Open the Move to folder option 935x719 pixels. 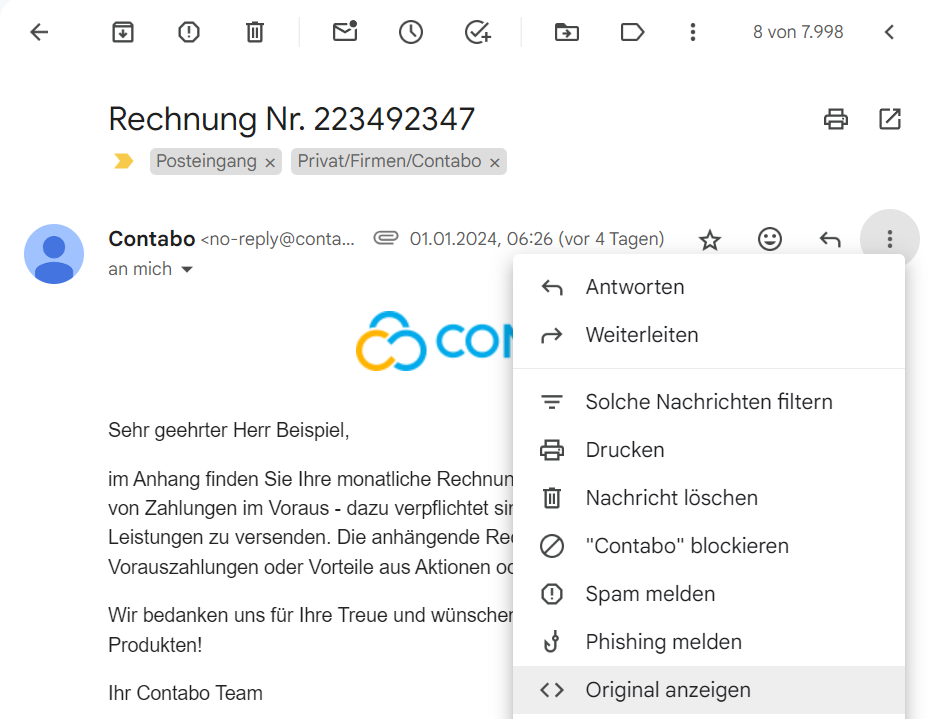pos(567,32)
